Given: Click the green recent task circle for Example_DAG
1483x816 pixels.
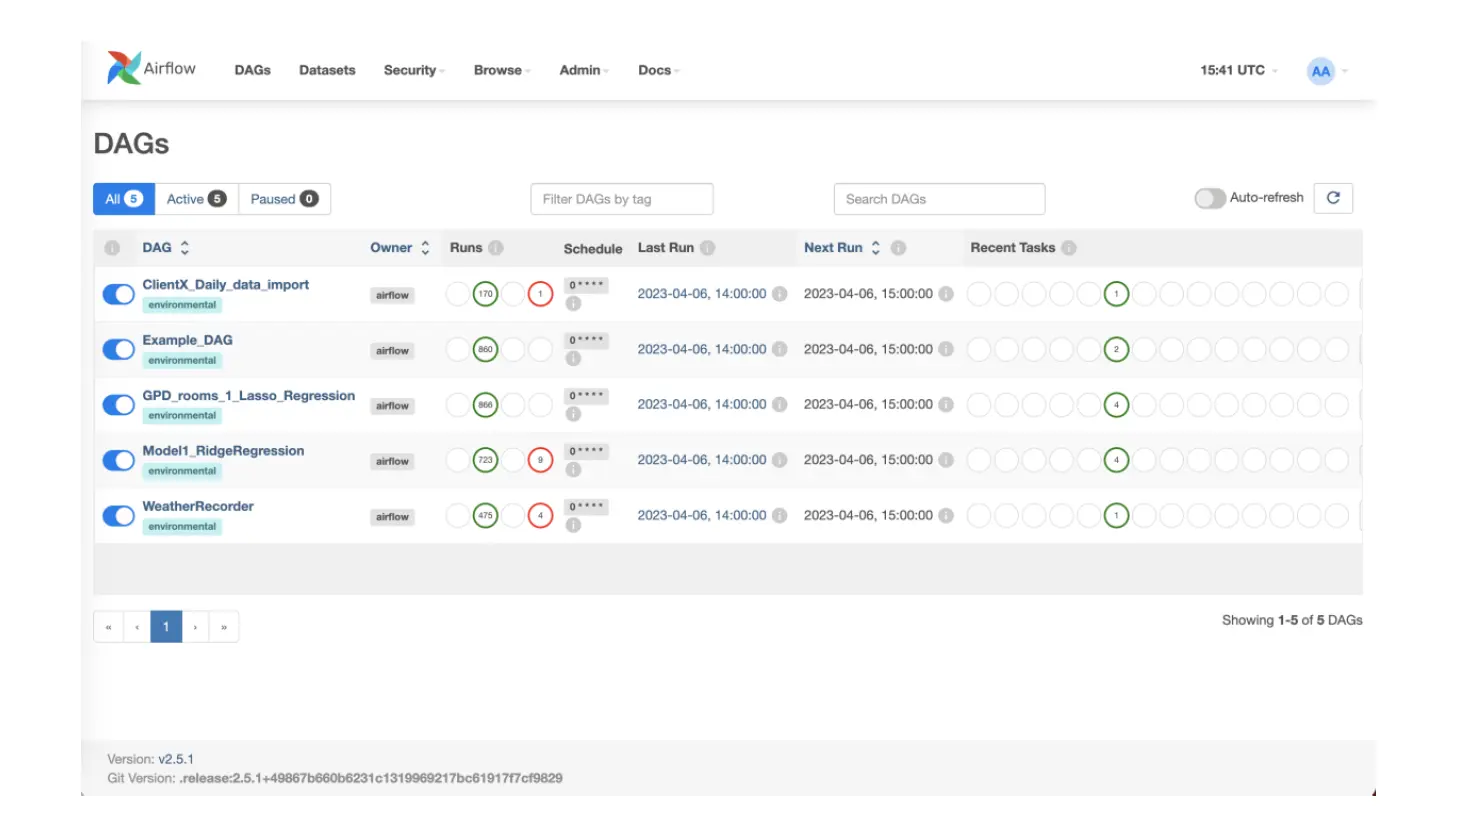Looking at the screenshot, I should (x=1117, y=350).
